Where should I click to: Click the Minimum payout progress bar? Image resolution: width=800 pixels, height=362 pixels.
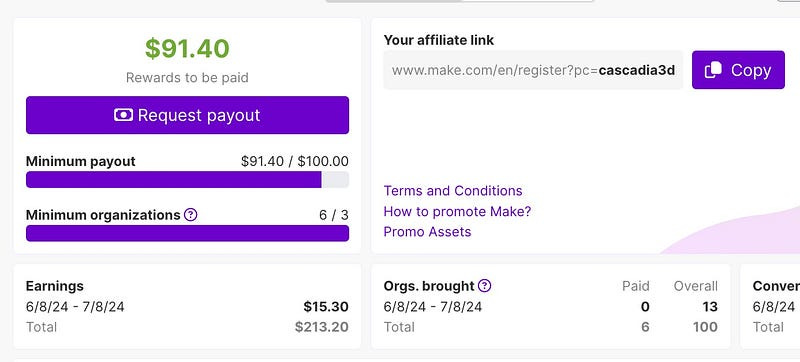coord(187,179)
